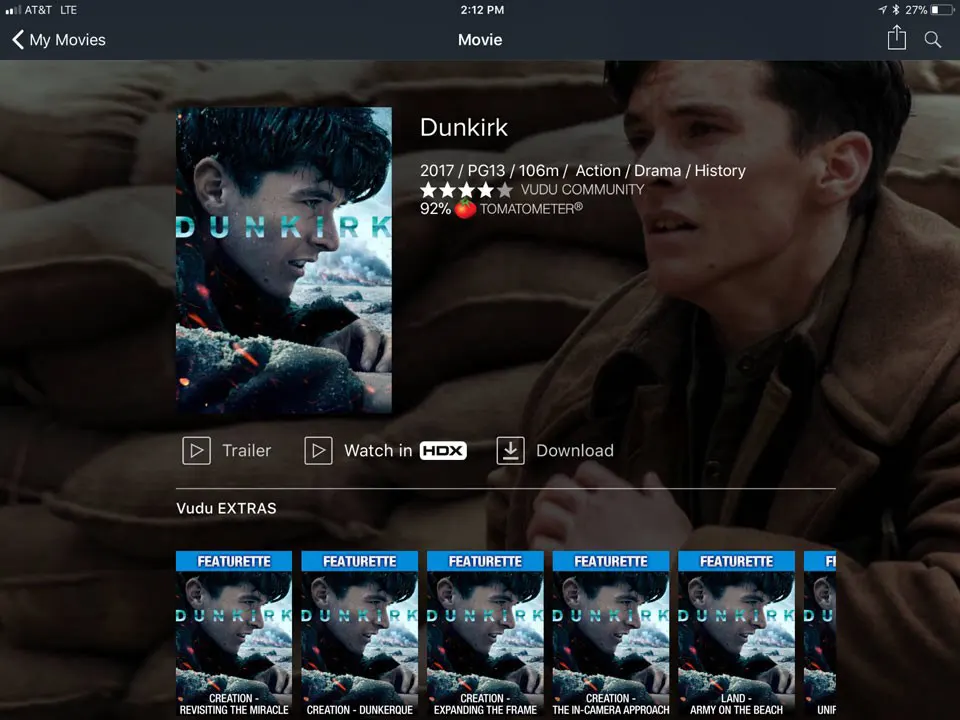Tap the battery indicator in status bar

[942, 10]
